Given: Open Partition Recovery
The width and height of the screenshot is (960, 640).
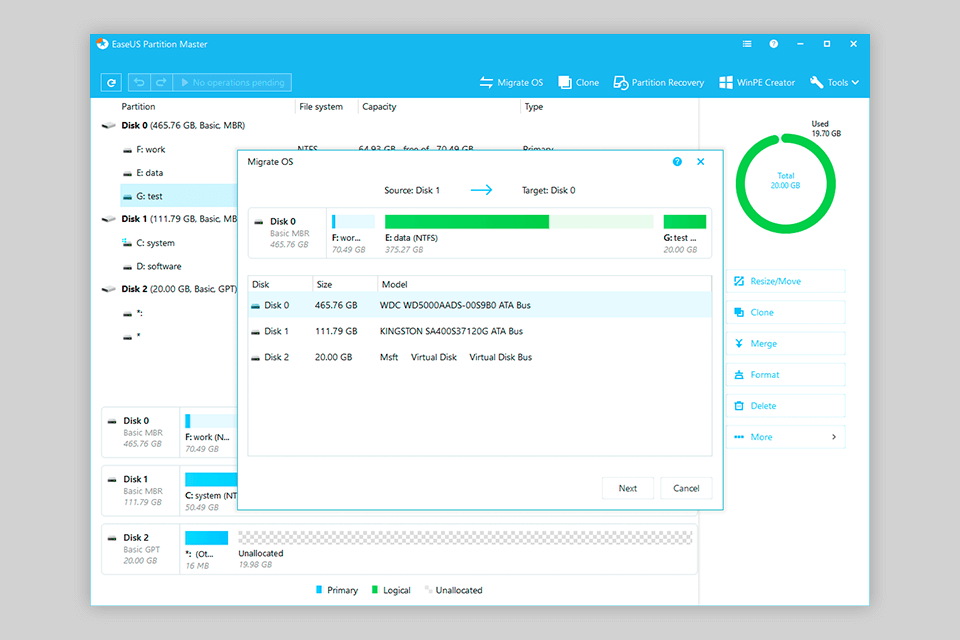Looking at the screenshot, I should pyautogui.click(x=659, y=83).
